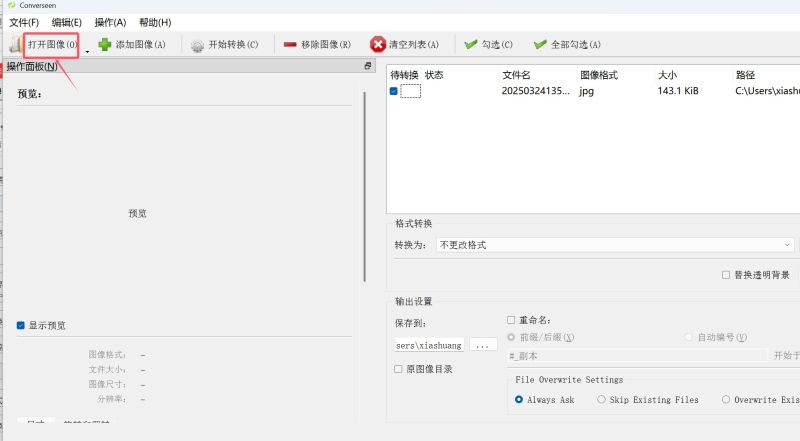Click the 勾选 checkmark icon
Image resolution: width=800 pixels, height=441 pixels.
(x=470, y=44)
